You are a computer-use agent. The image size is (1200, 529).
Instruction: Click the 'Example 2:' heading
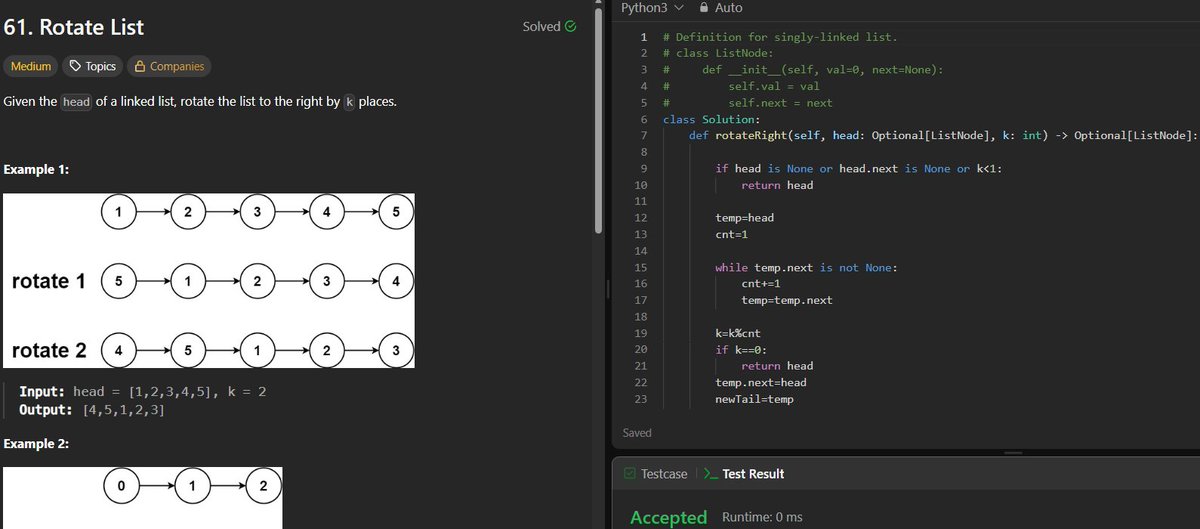coord(36,444)
